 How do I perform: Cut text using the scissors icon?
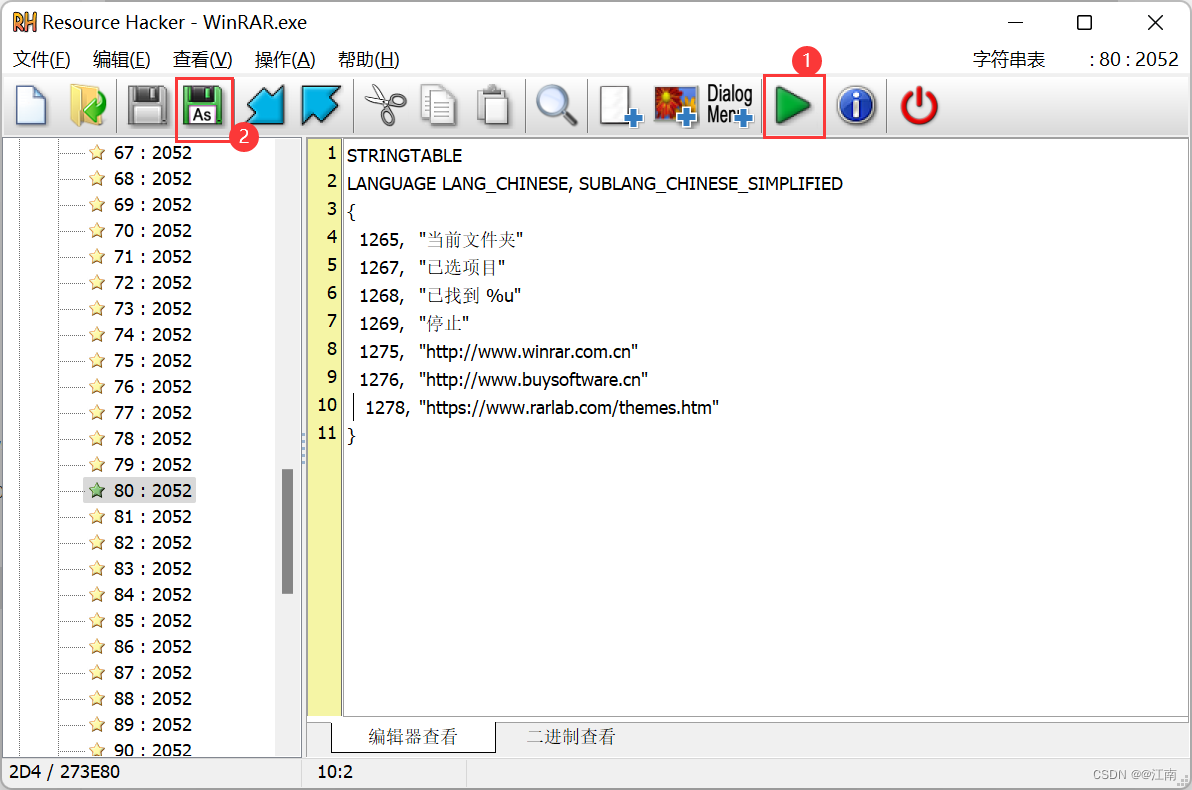tap(384, 107)
